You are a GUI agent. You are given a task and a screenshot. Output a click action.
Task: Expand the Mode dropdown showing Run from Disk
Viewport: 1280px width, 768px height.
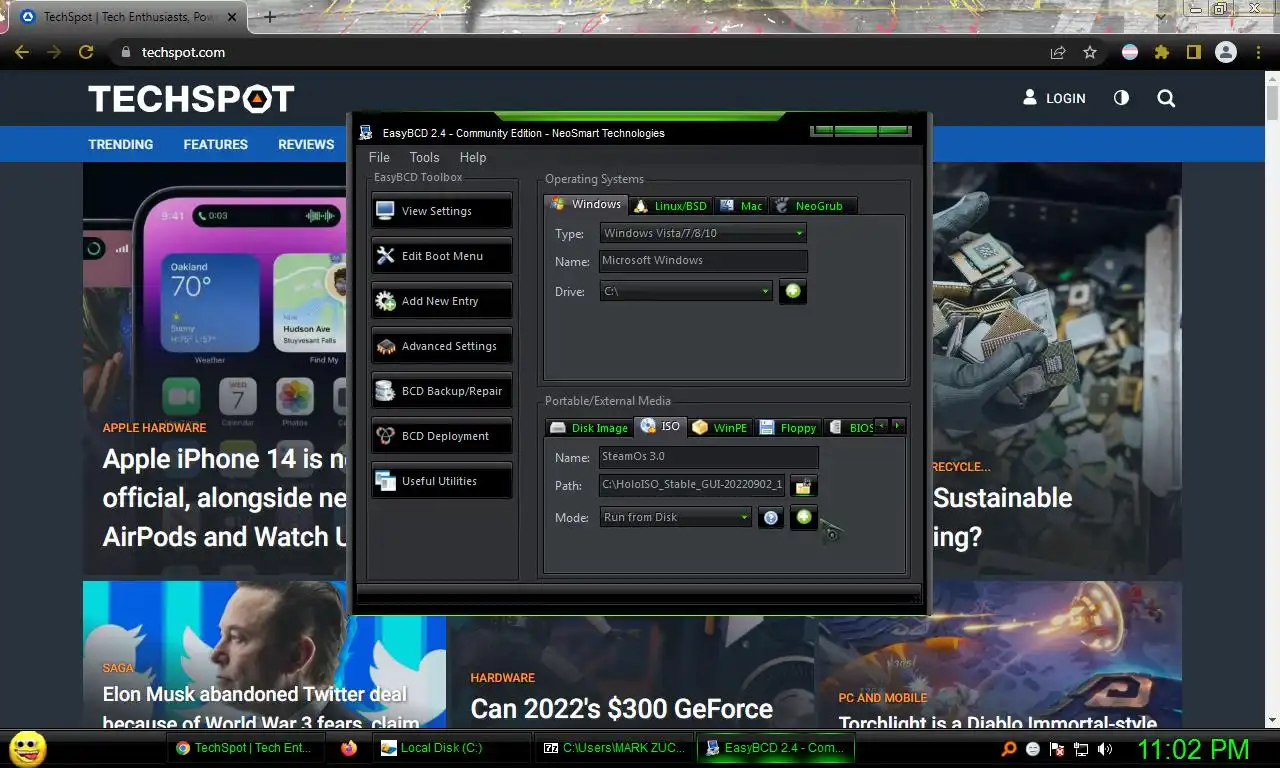[676, 517]
